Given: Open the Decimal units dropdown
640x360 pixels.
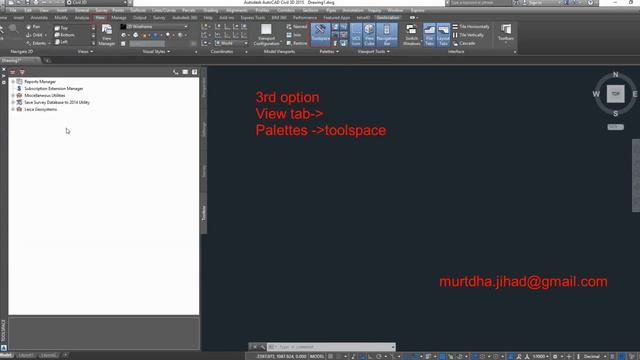Looking at the screenshot, I should [x=595, y=356].
